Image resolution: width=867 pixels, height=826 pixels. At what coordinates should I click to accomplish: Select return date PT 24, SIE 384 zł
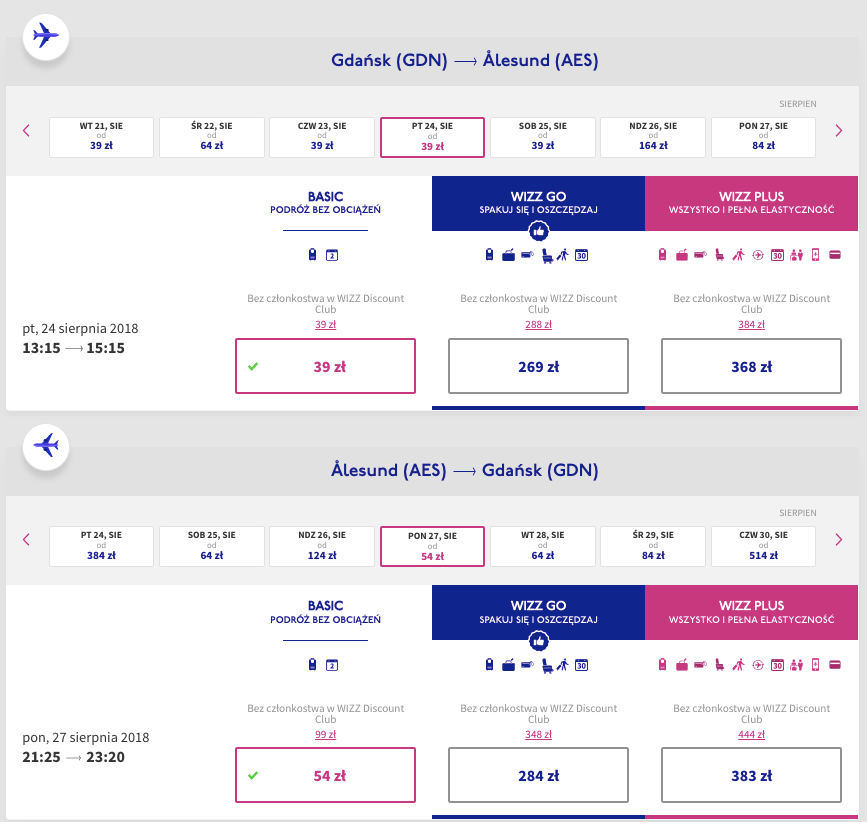coord(101,546)
